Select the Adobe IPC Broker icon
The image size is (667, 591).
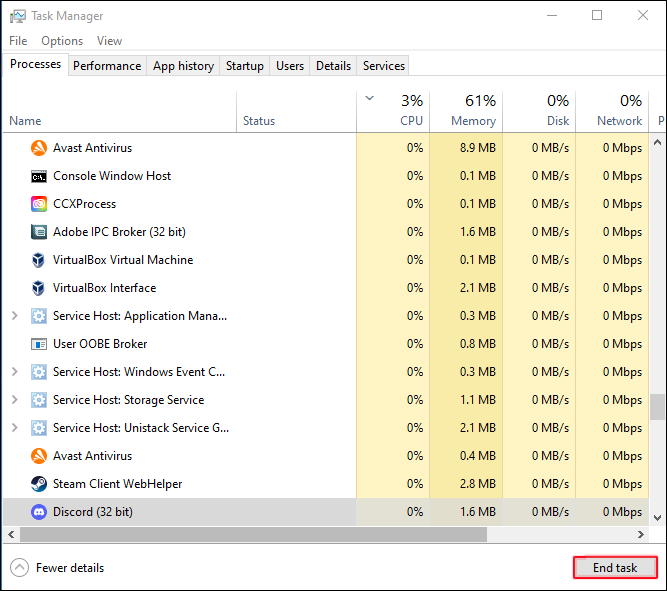(x=39, y=232)
